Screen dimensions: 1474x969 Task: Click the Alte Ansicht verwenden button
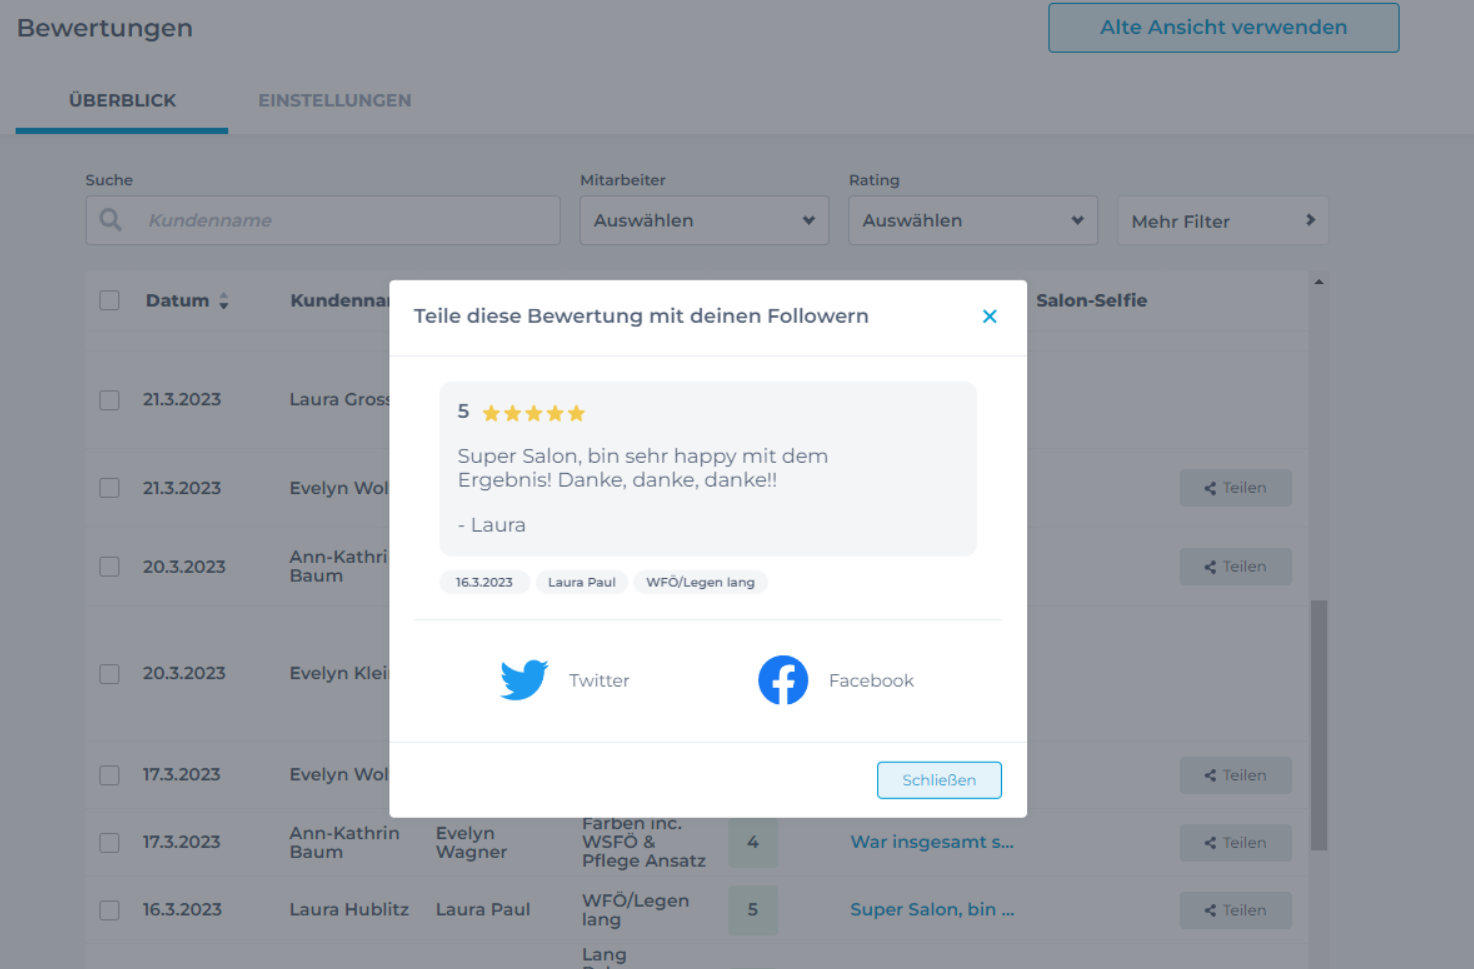click(x=1223, y=27)
